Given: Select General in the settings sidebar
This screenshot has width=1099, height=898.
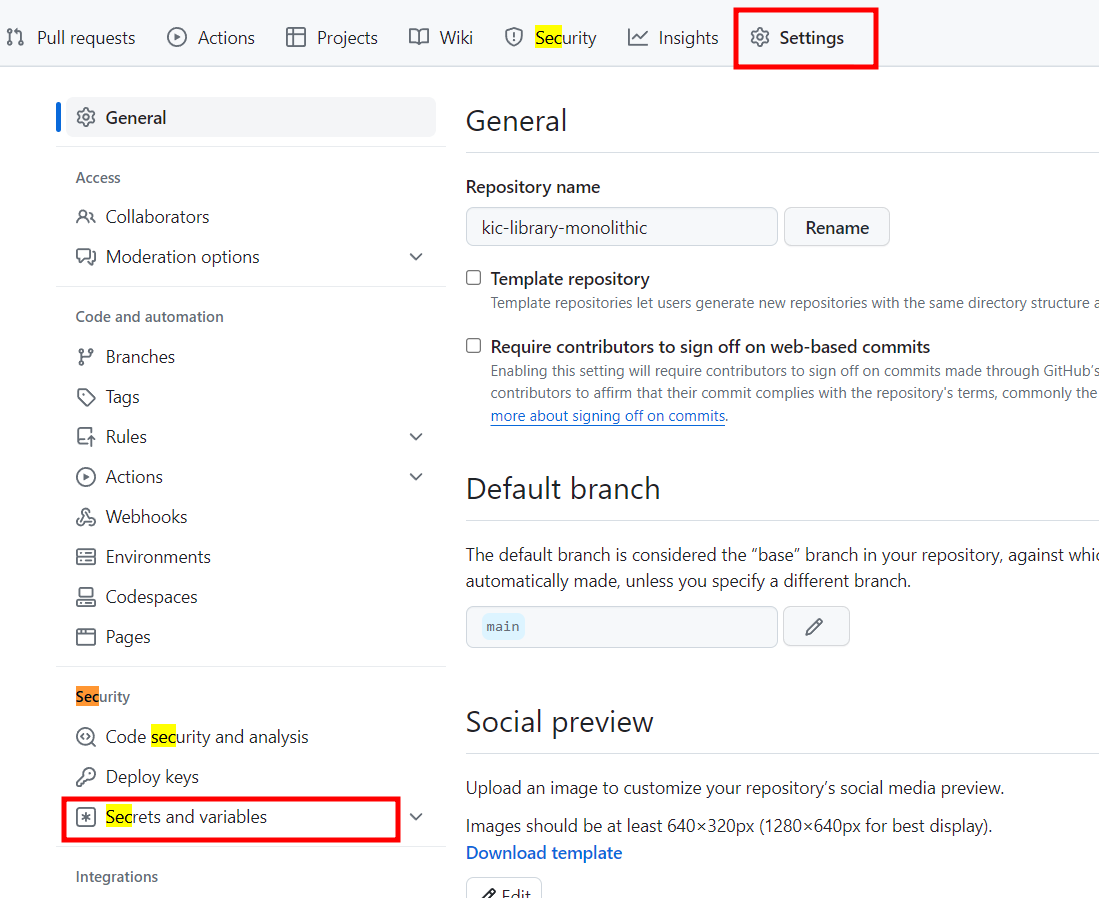Looking at the screenshot, I should (x=251, y=117).
